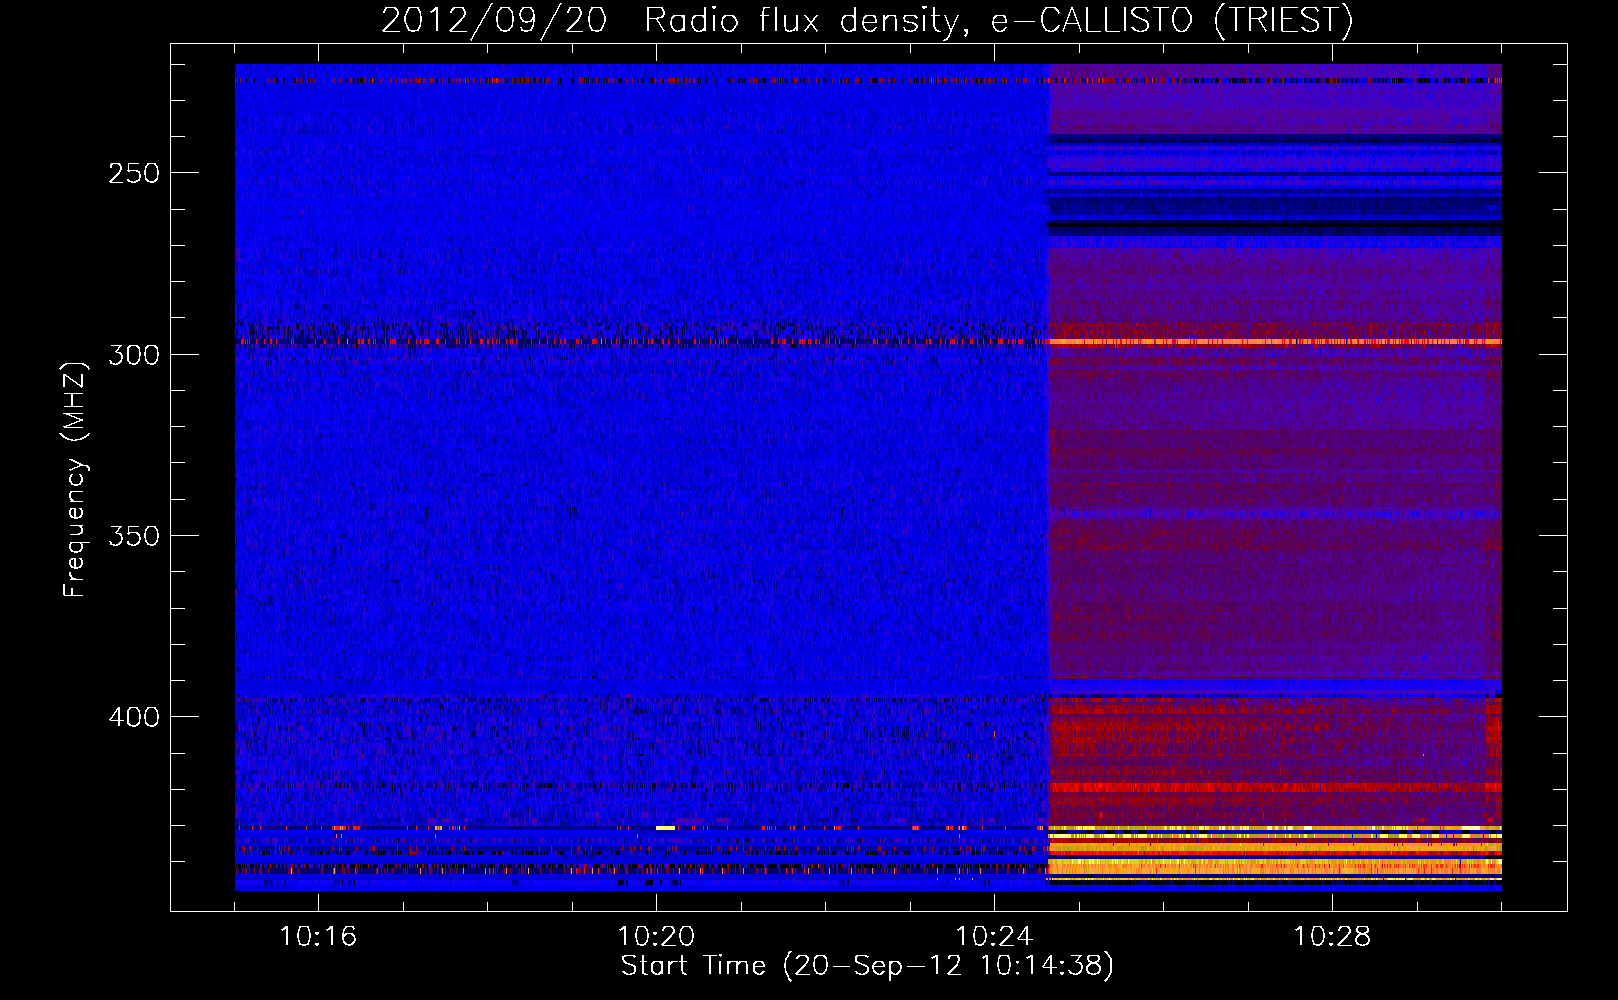Image resolution: width=1618 pixels, height=1000 pixels.
Task: Select the 250 frequency tick label
Action: pos(134,173)
